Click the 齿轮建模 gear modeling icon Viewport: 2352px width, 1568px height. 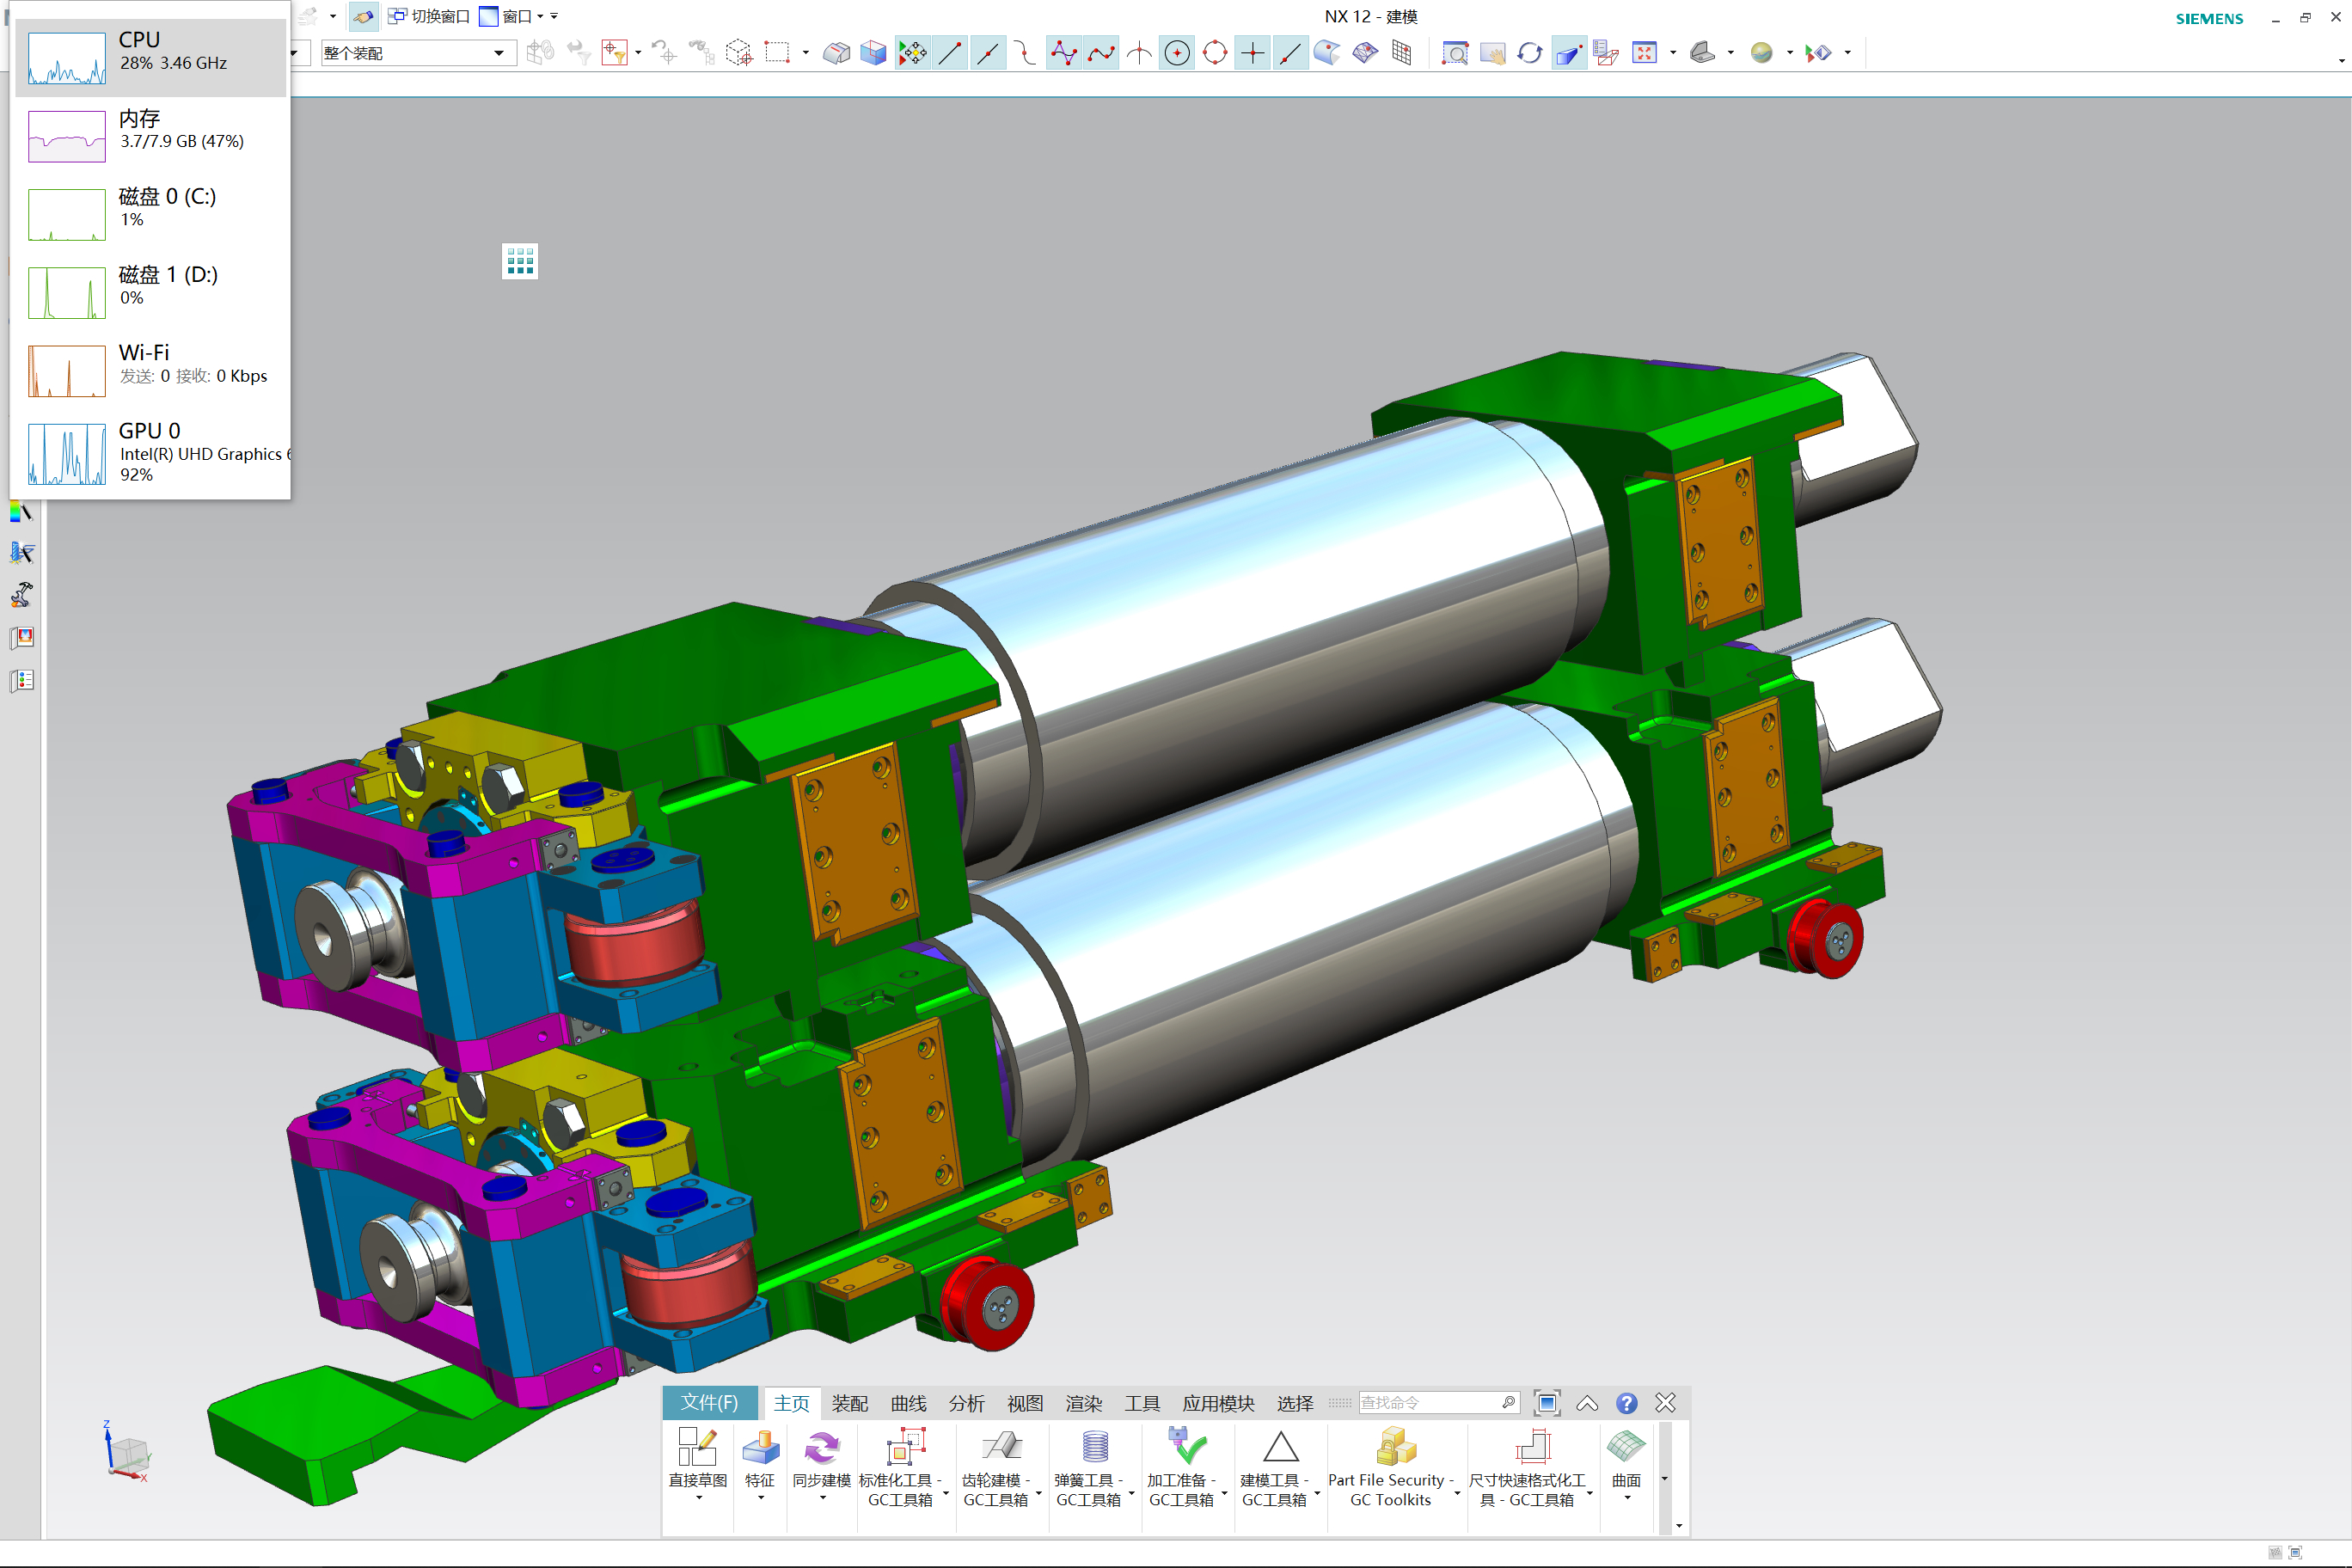pyautogui.click(x=1001, y=1447)
